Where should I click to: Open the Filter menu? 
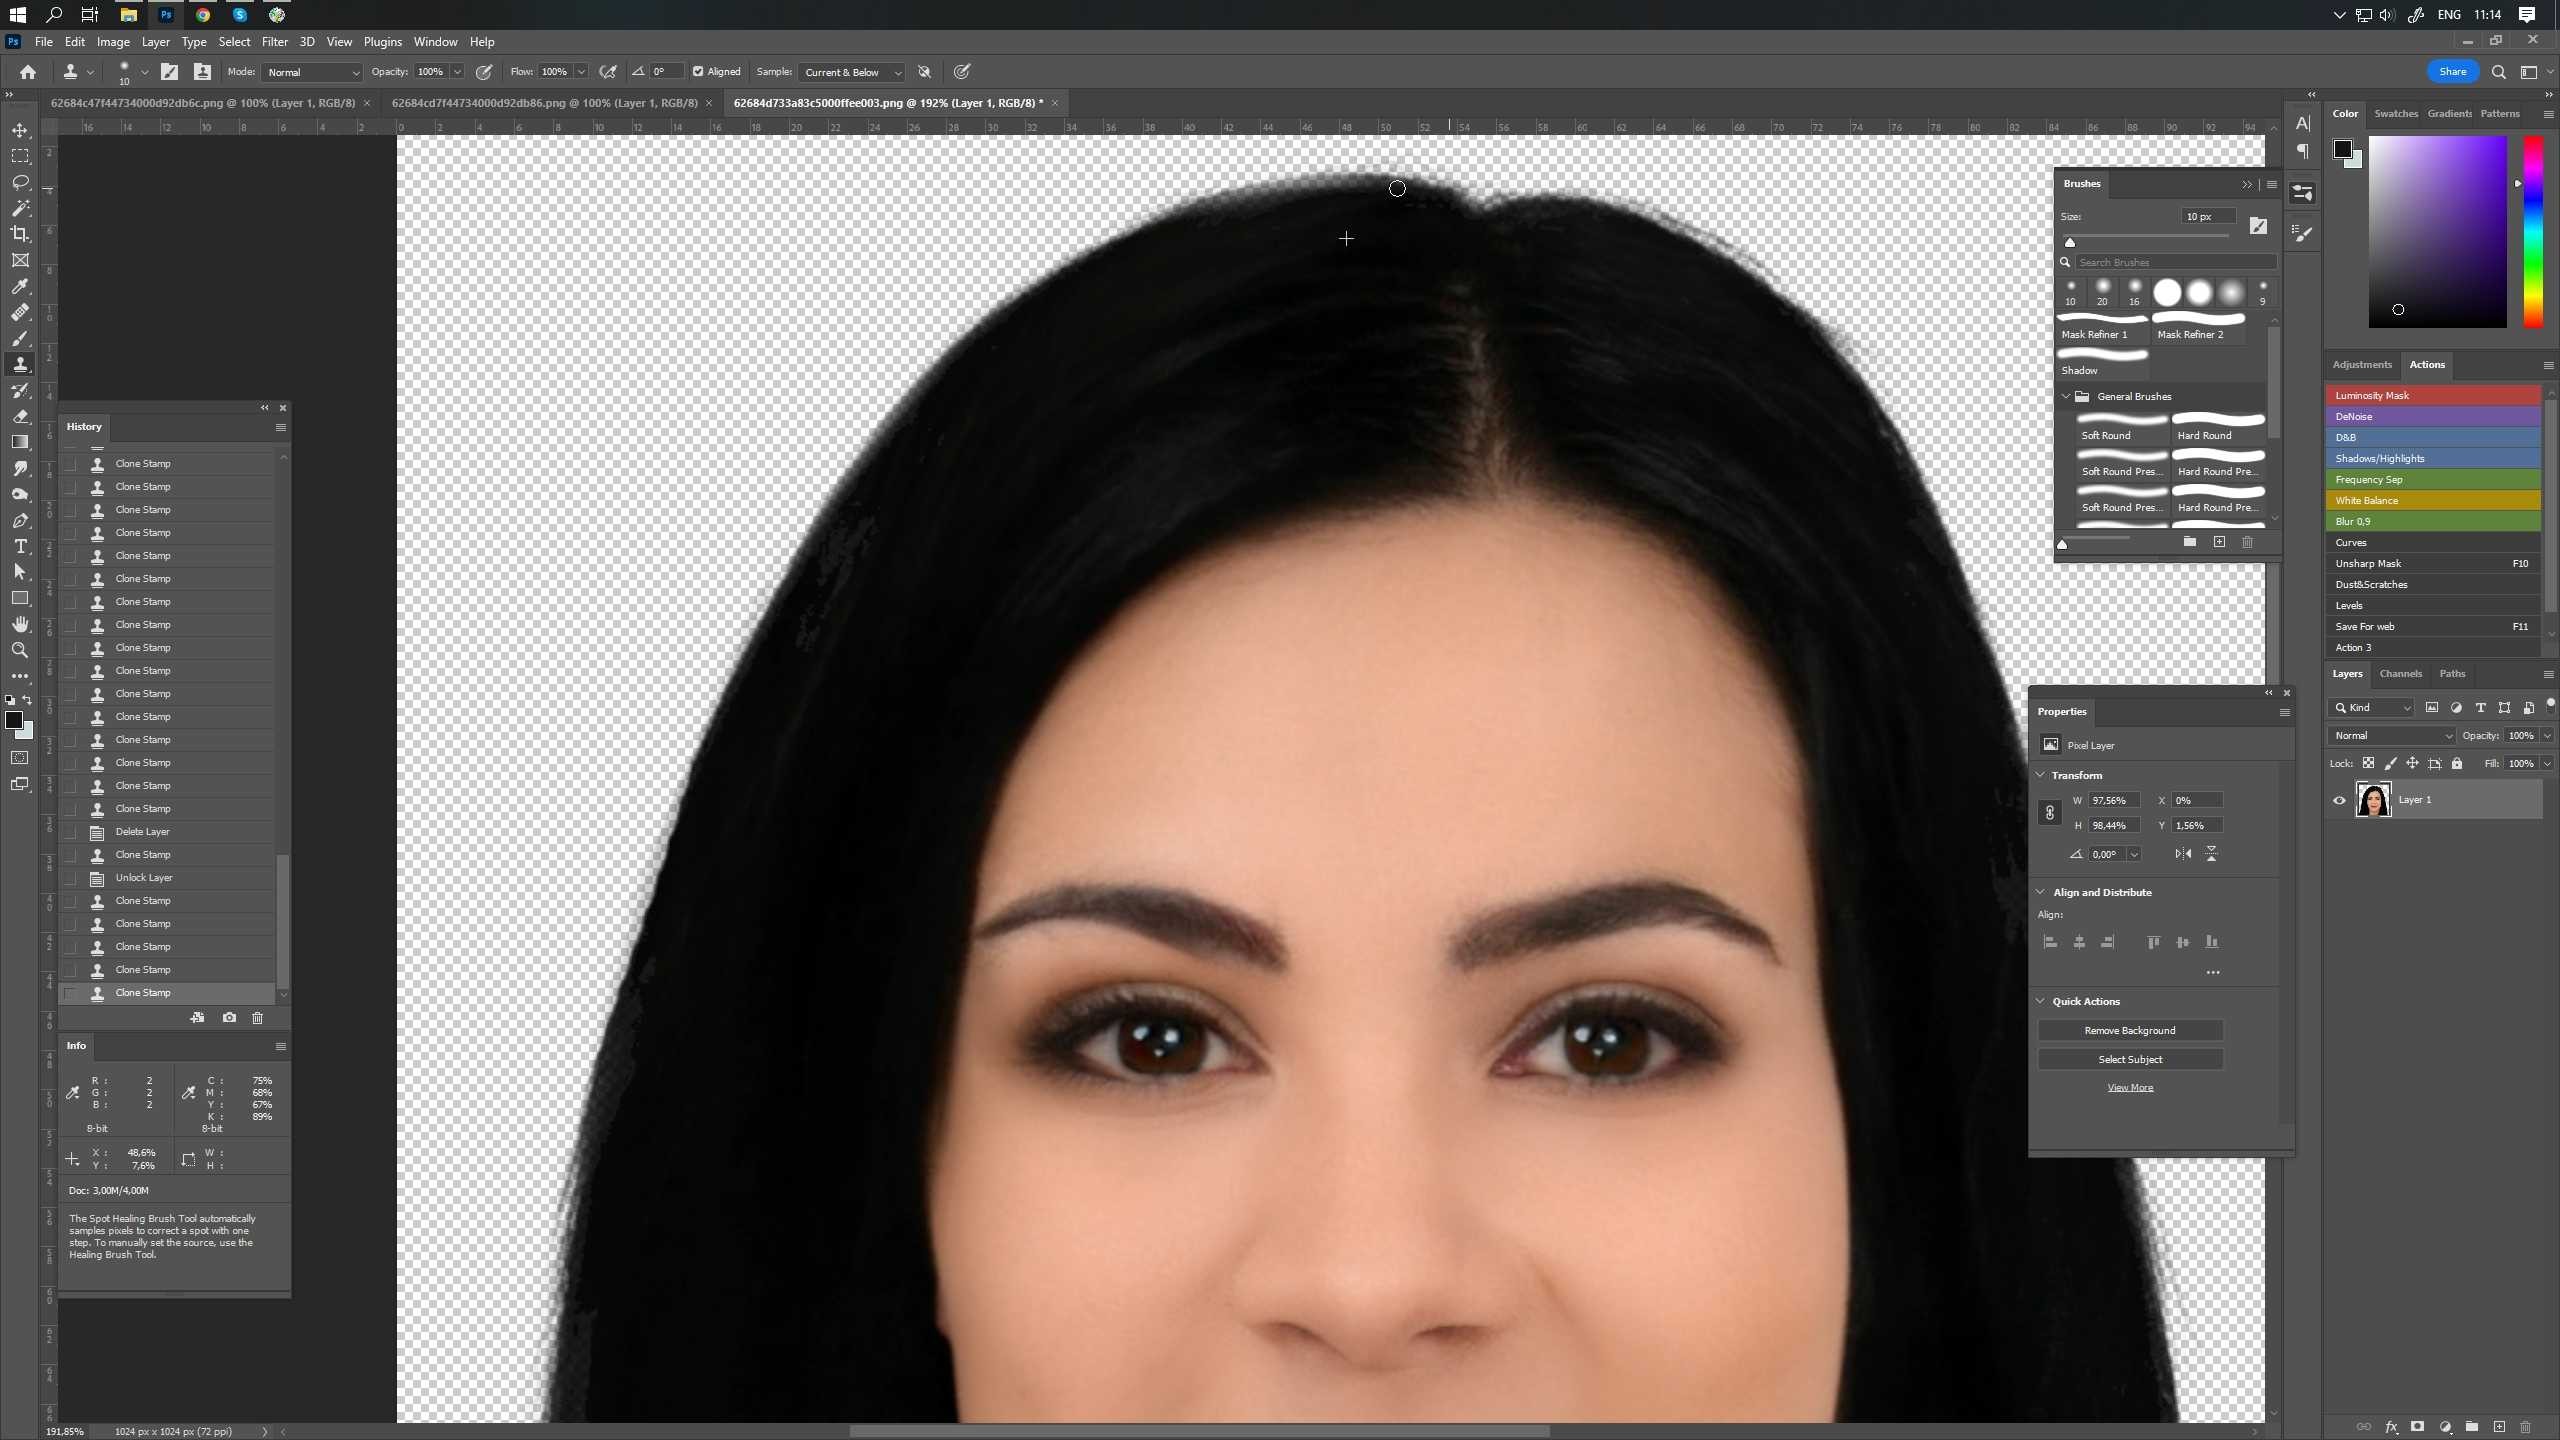[274, 42]
